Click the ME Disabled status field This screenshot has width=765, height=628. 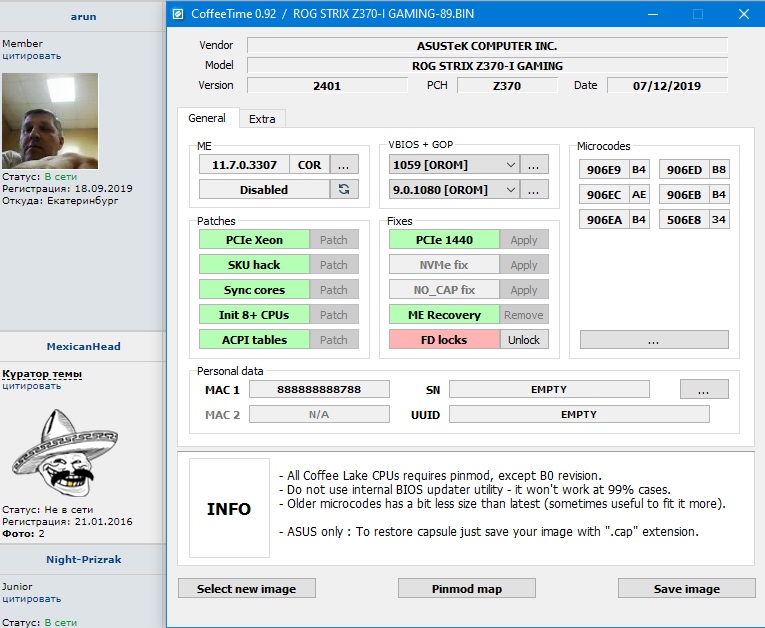pos(264,189)
